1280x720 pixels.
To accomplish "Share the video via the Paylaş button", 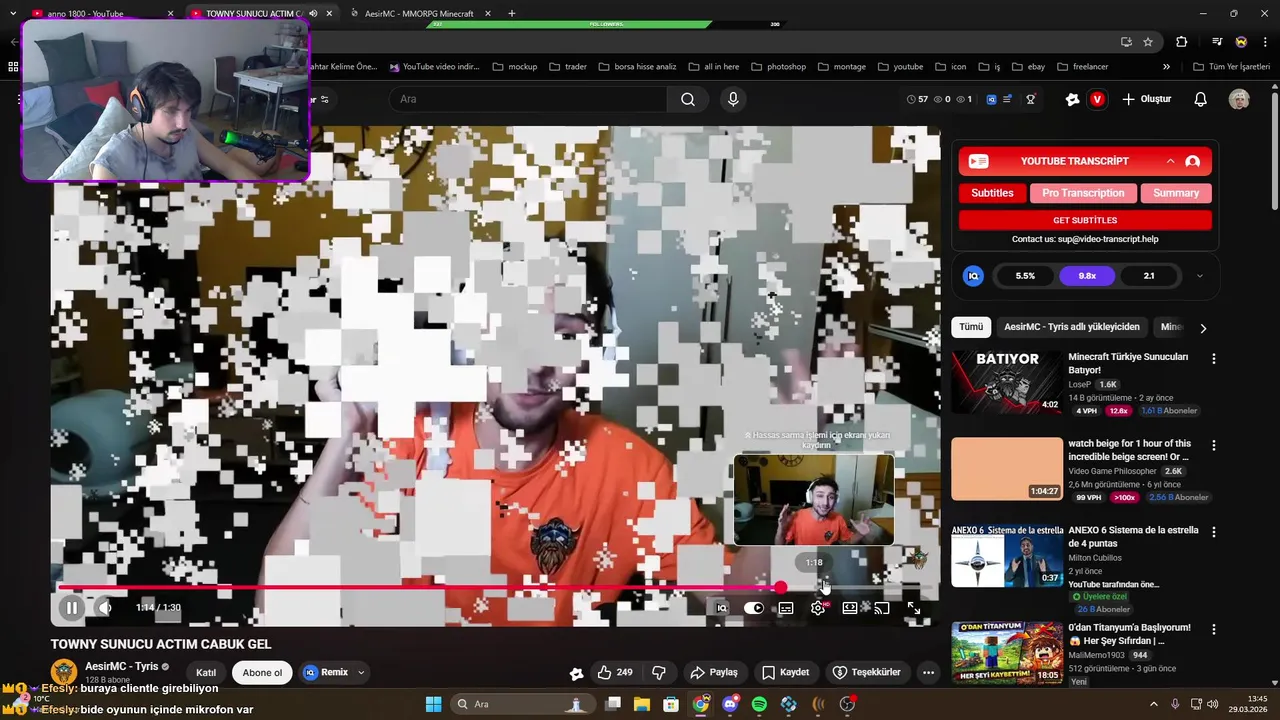I will point(714,672).
